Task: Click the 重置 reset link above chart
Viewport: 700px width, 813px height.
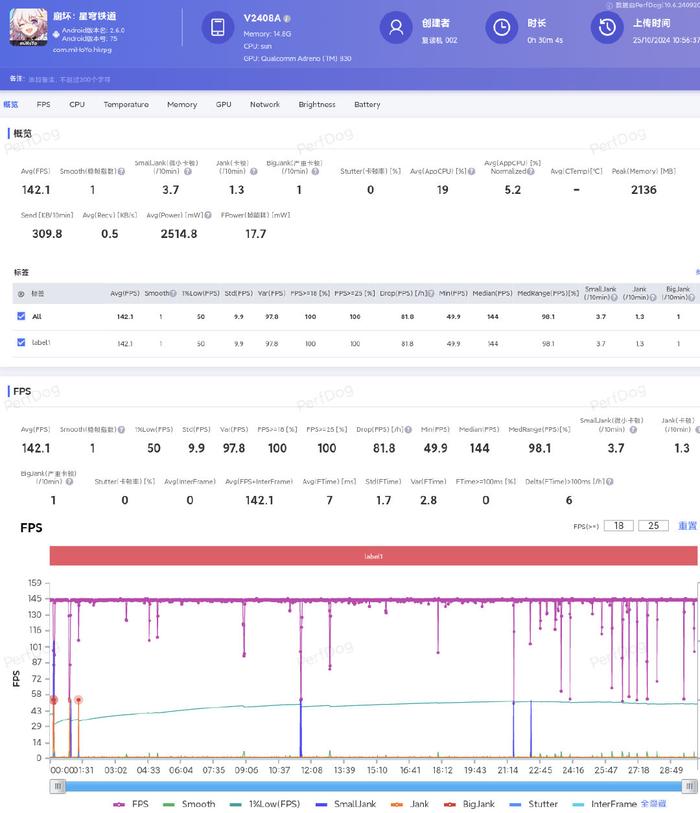Action: [x=687, y=526]
